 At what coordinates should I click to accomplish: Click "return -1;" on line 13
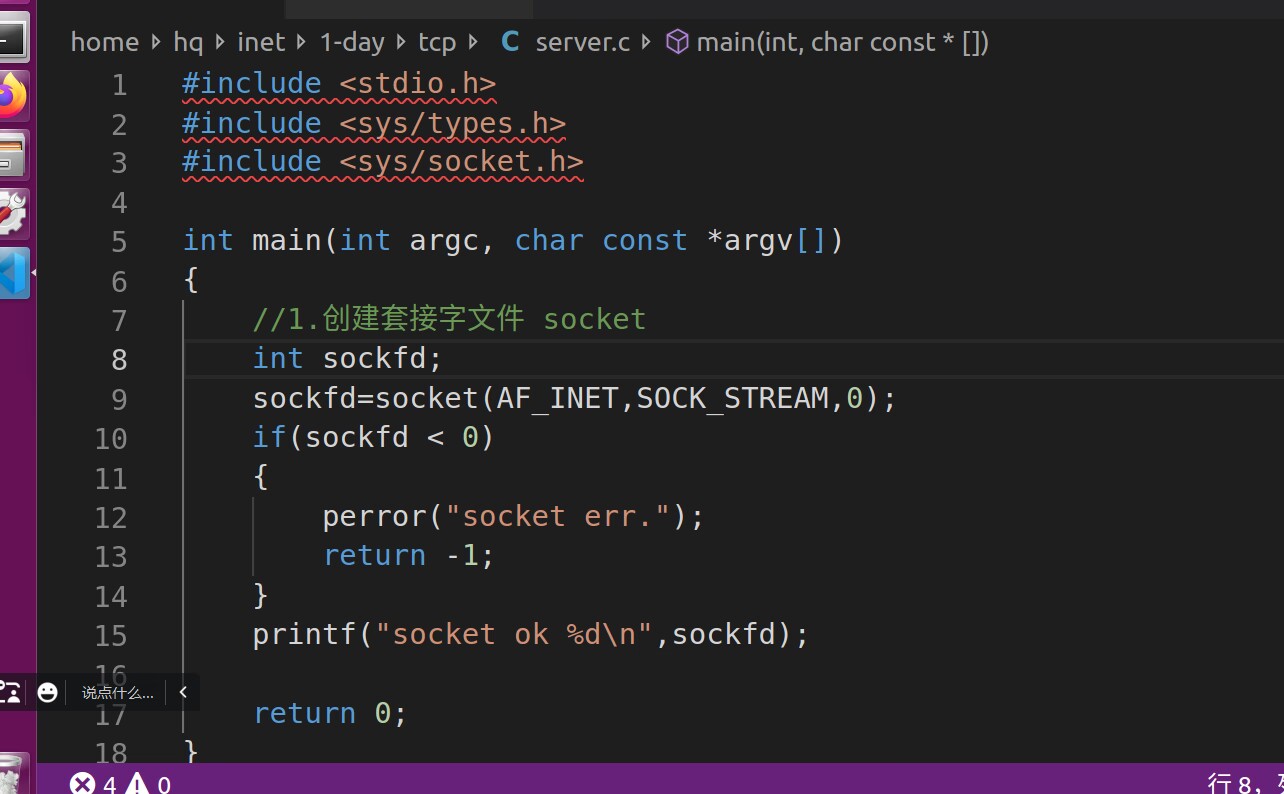409,555
